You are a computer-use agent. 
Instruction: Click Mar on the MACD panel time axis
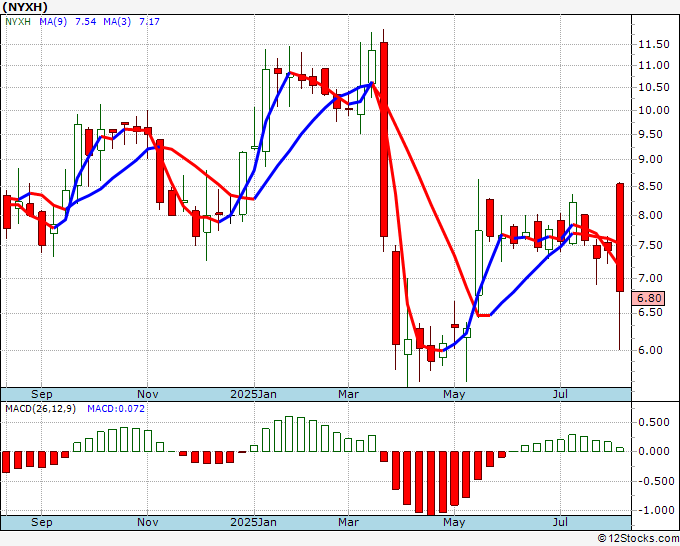[349, 522]
